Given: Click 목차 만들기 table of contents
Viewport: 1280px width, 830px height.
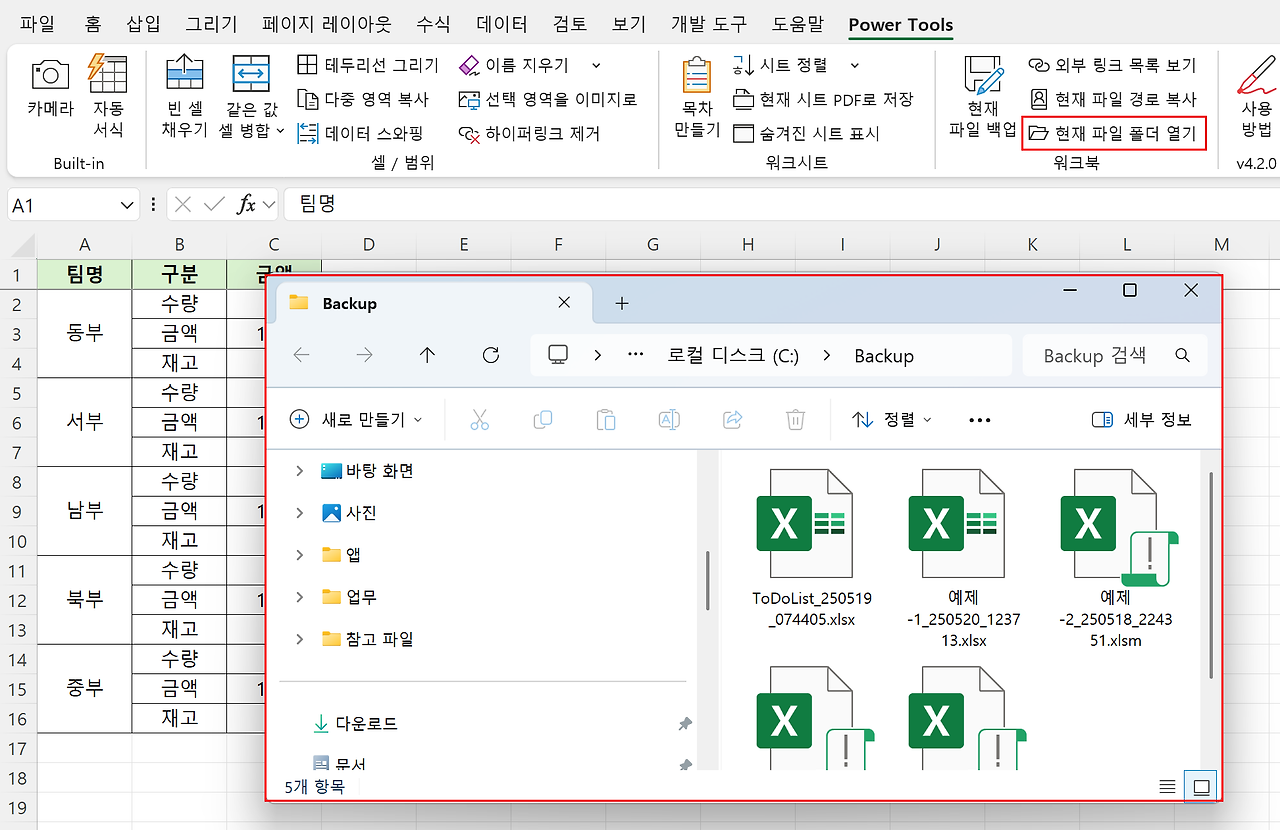Looking at the screenshot, I should (x=697, y=96).
